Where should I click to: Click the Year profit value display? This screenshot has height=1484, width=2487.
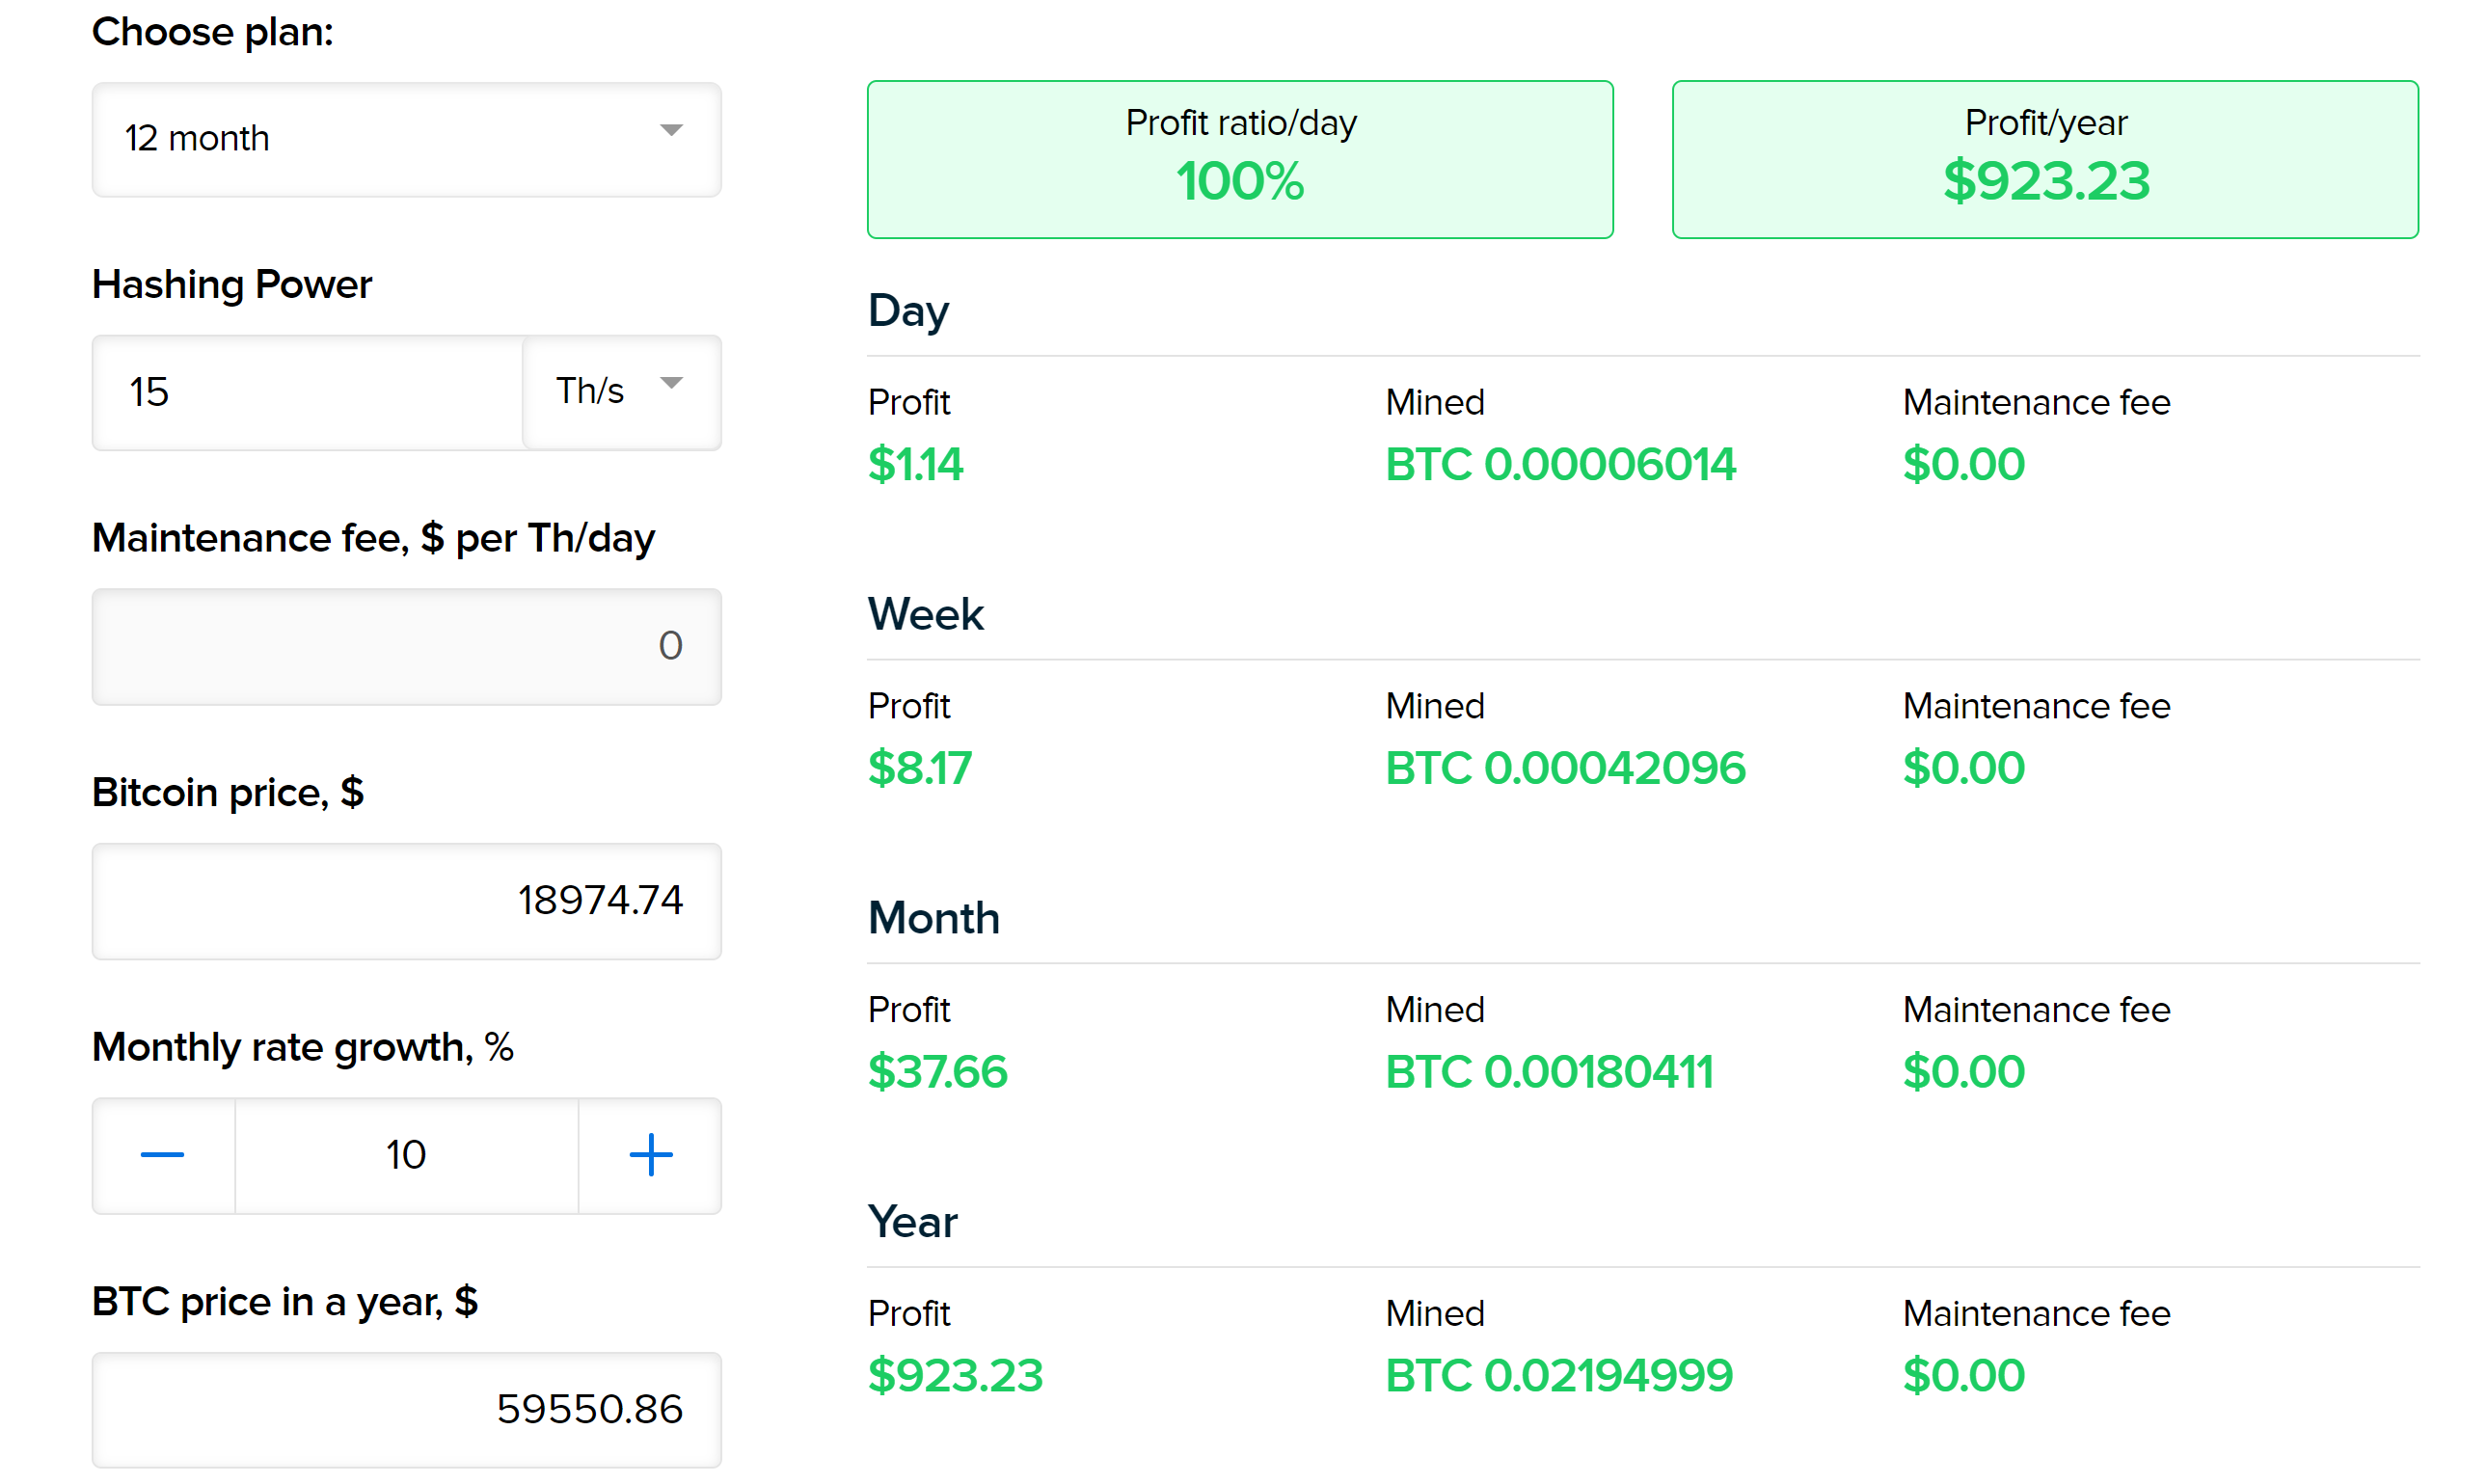click(x=954, y=1414)
